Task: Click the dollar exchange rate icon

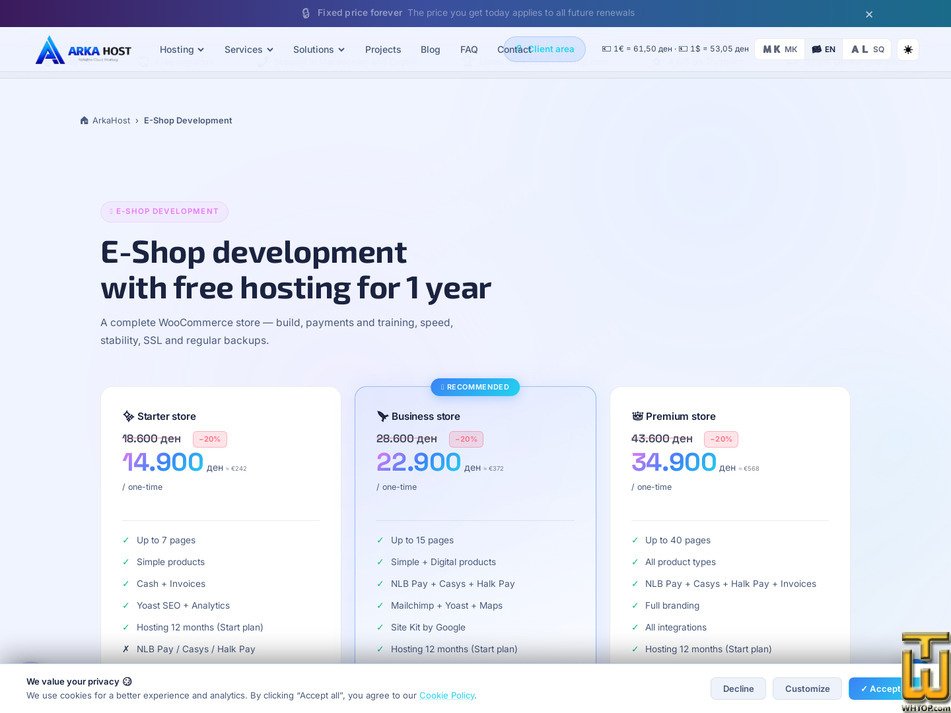Action: (683, 49)
